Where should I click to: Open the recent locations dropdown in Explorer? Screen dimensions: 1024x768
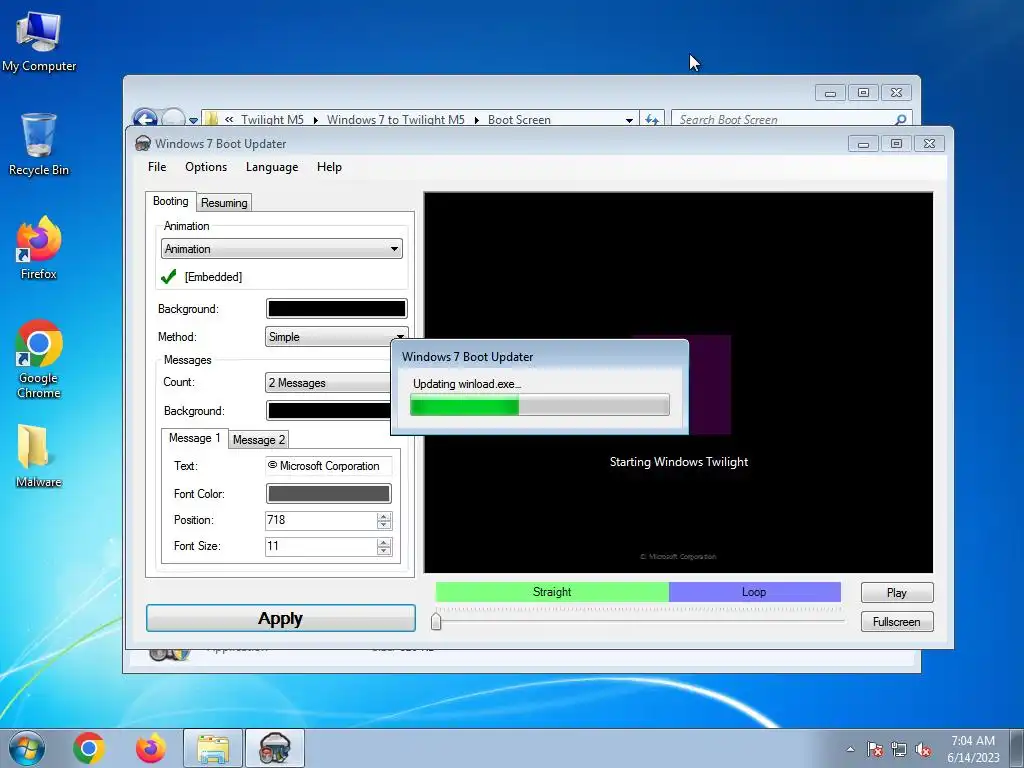pyautogui.click(x=193, y=120)
